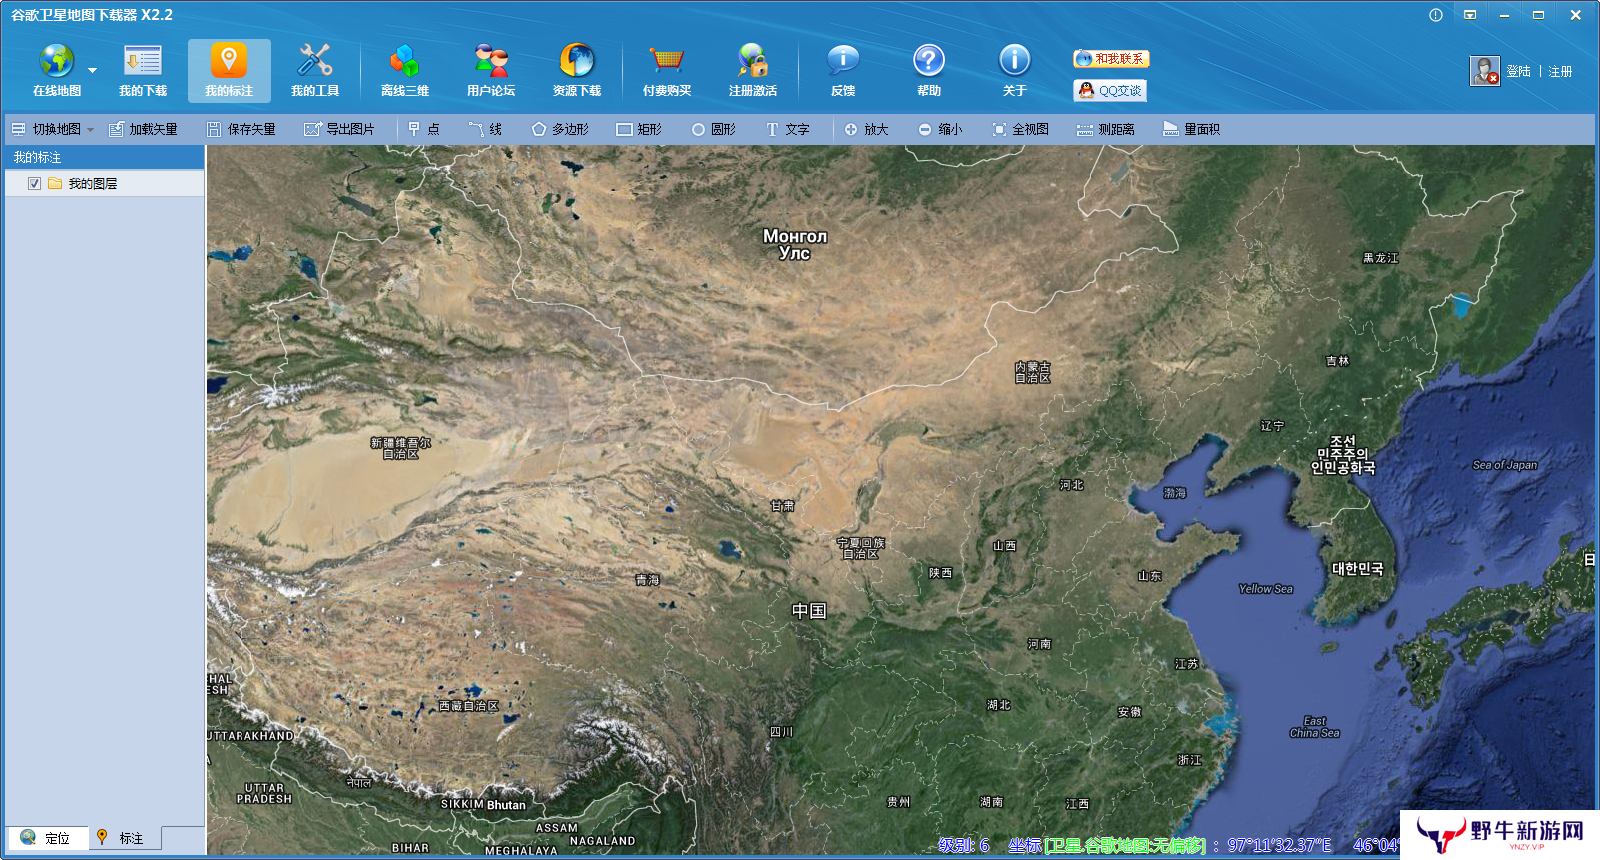Select the 矩形 rectangle tool

click(x=639, y=129)
